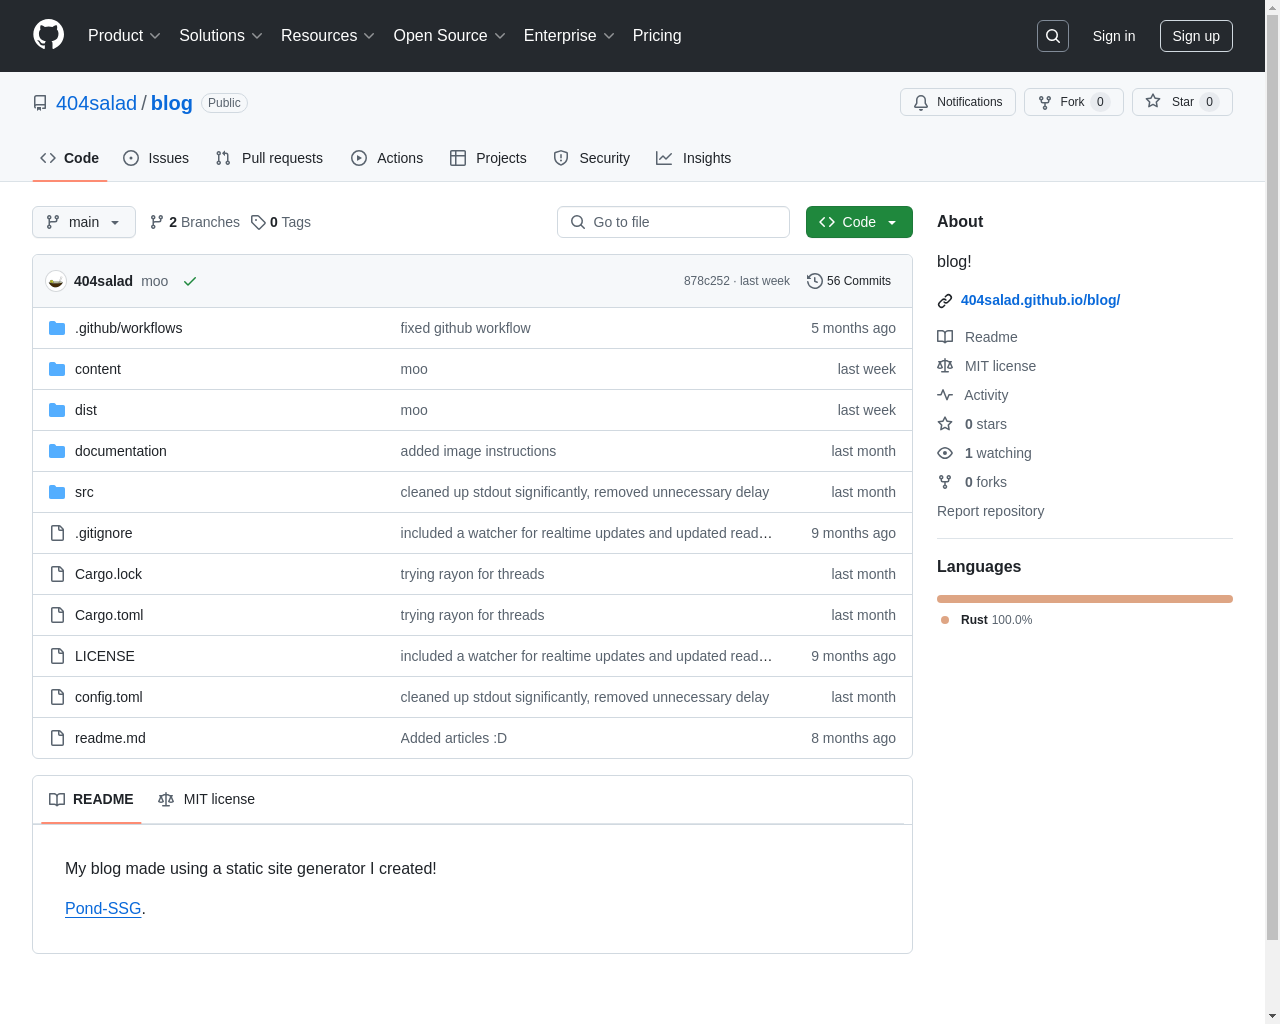
Task: Click the documentation folder icon
Action: (57, 451)
